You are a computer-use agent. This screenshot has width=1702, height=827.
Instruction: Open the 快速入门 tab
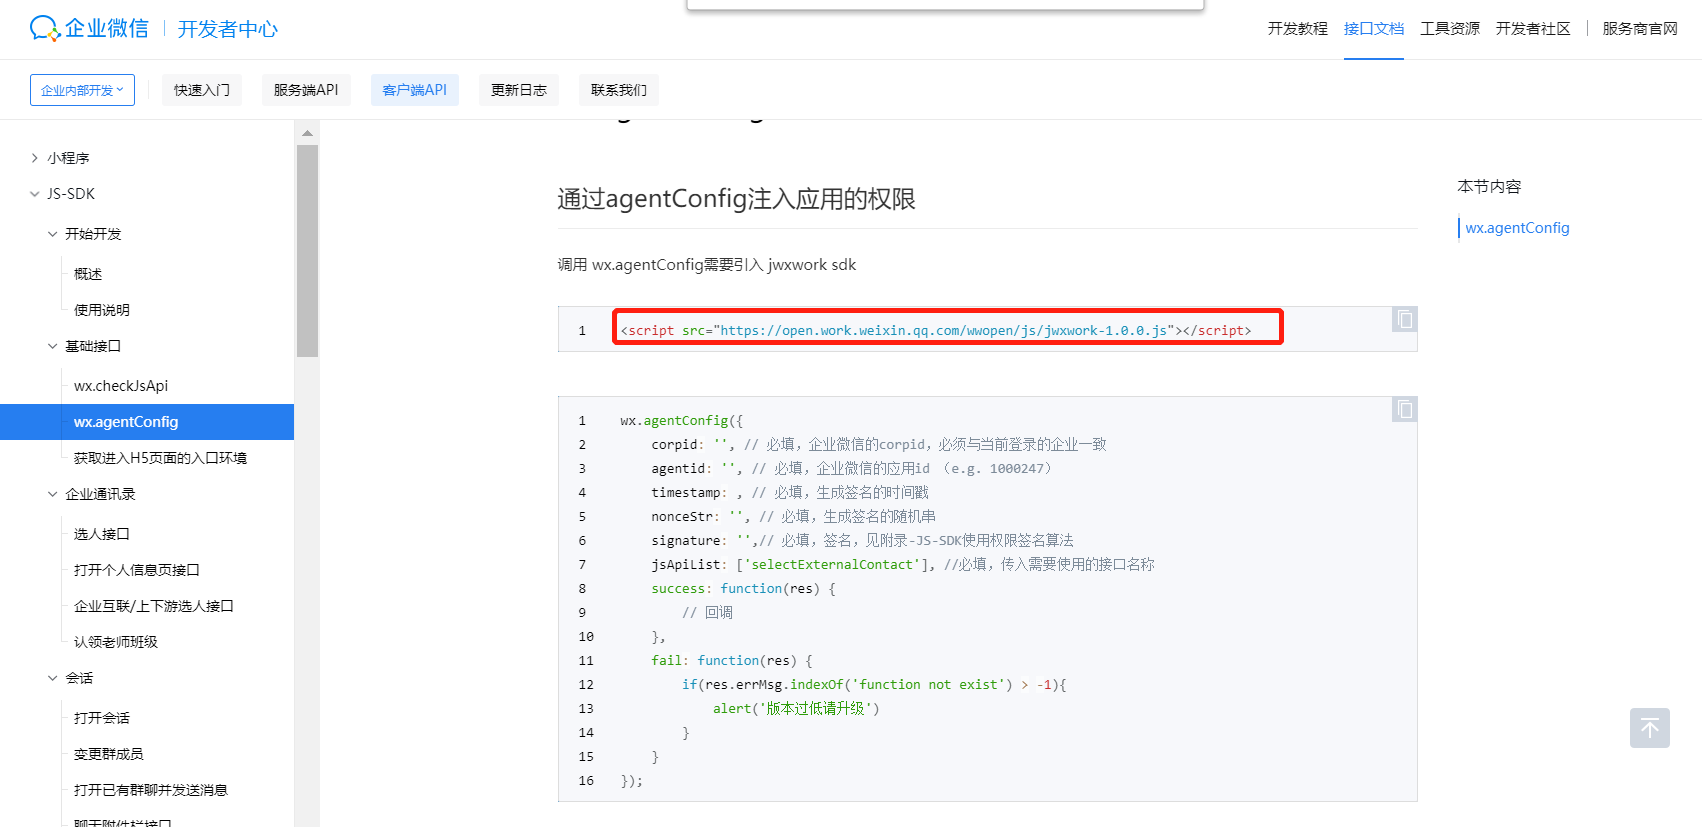coord(202,90)
